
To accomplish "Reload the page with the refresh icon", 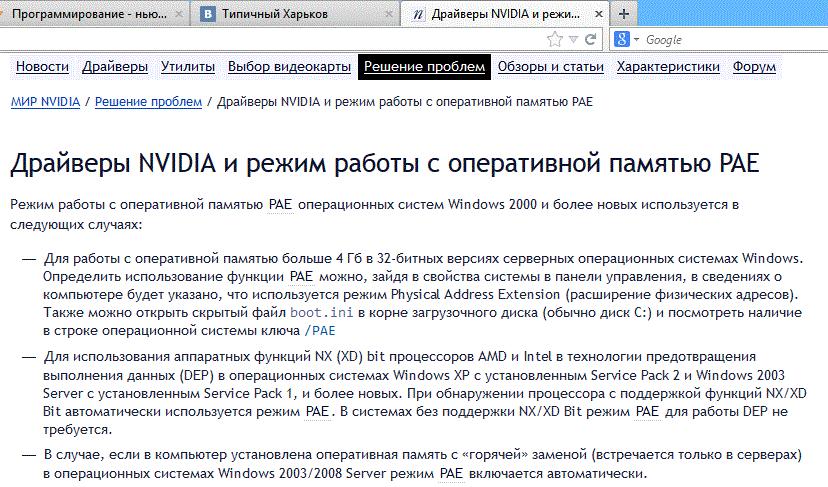I will pyautogui.click(x=591, y=39).
